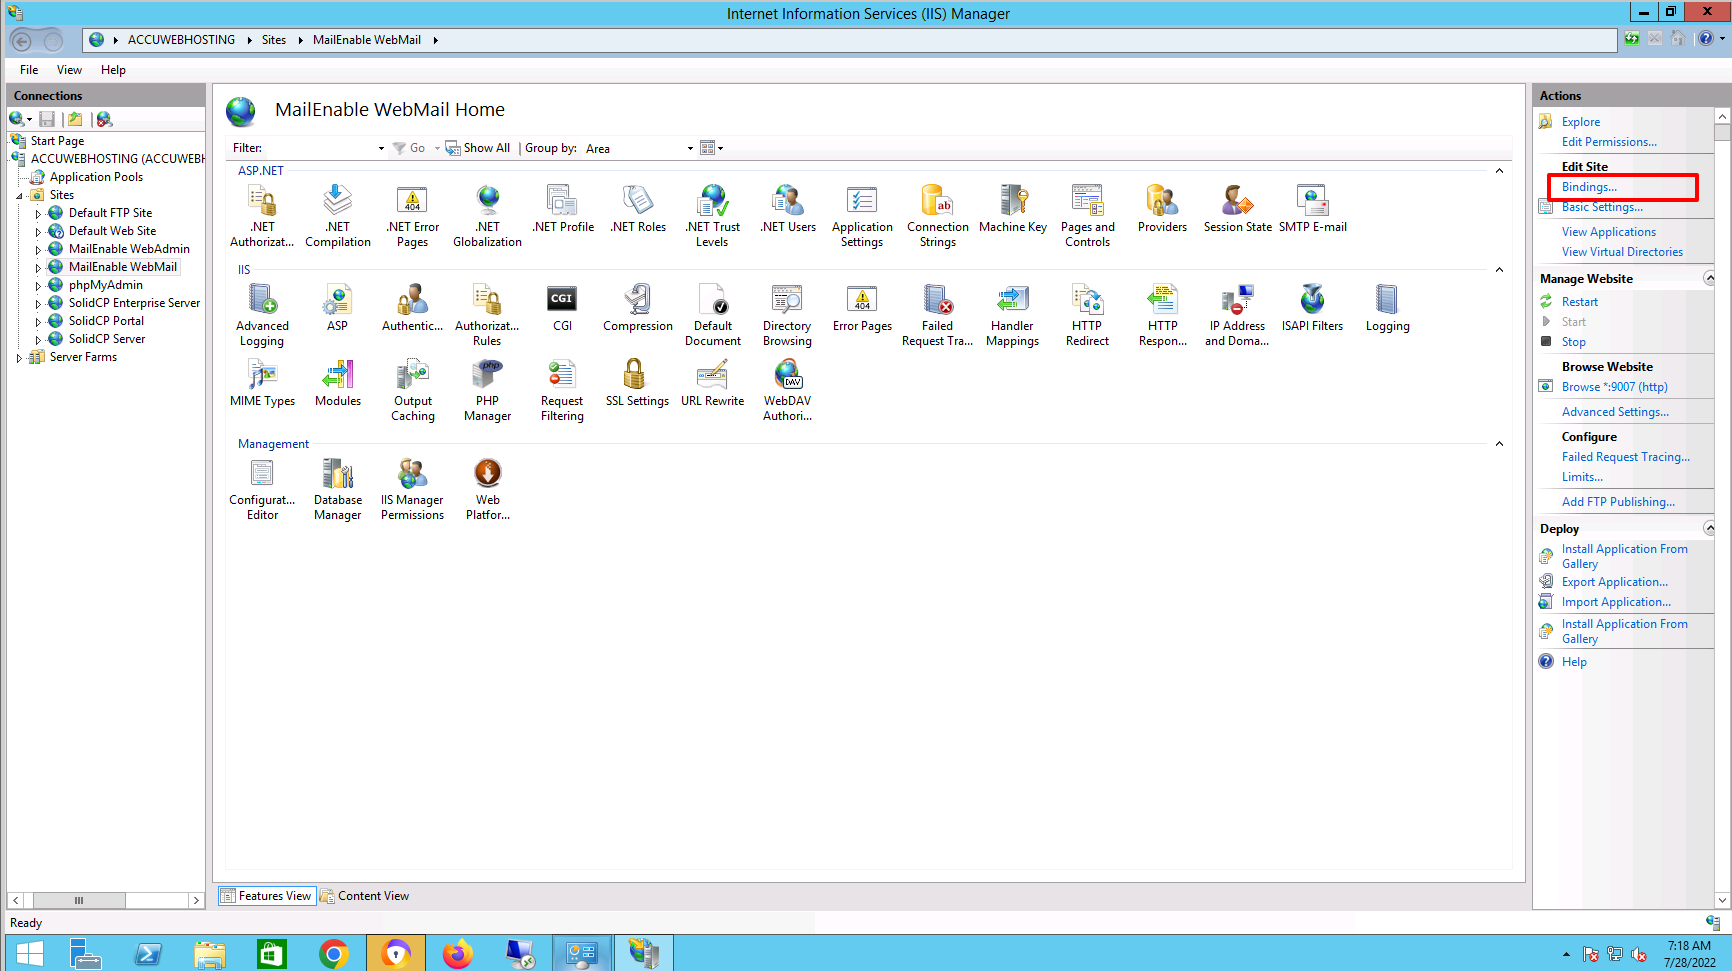The width and height of the screenshot is (1732, 971).
Task: Open Configuration Editor feature
Action: tap(262, 489)
